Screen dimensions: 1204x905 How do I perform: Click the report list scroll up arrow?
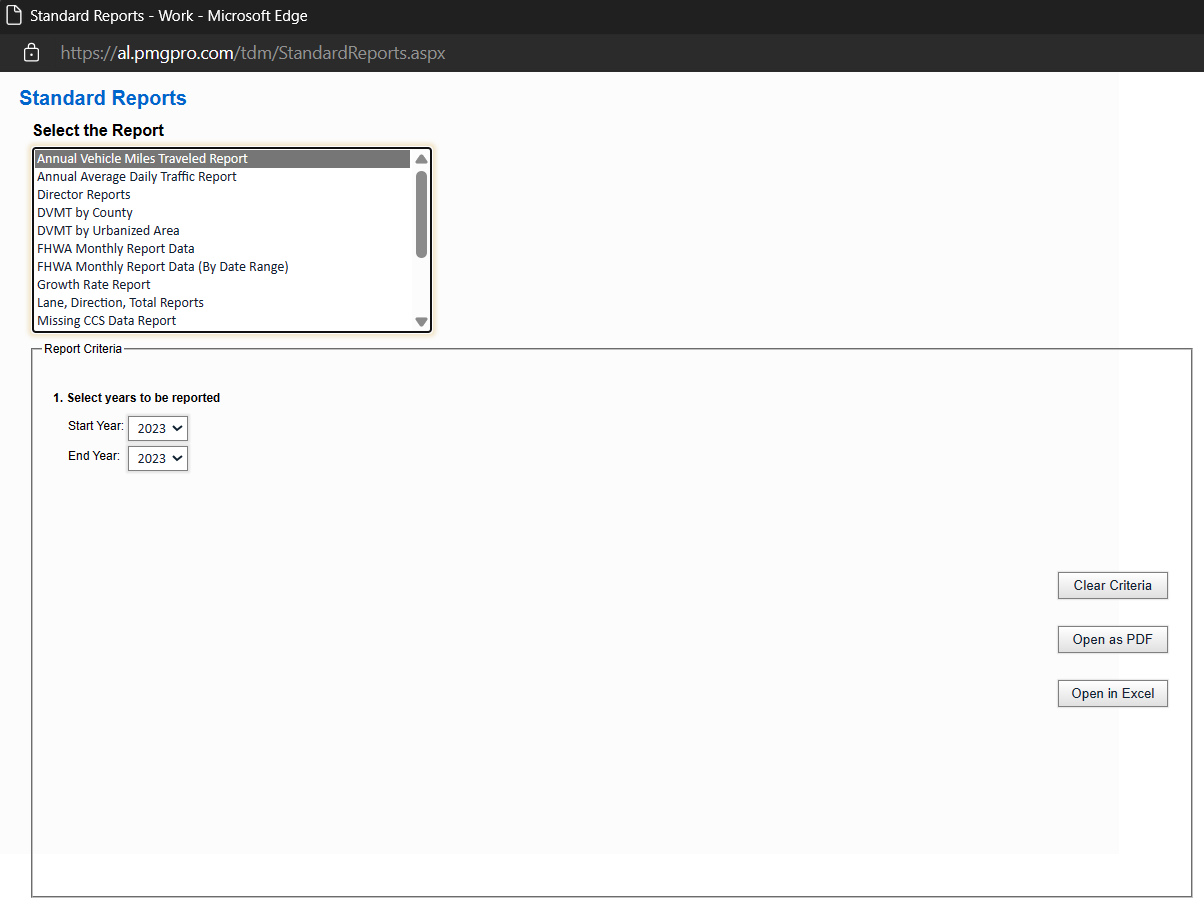[421, 159]
